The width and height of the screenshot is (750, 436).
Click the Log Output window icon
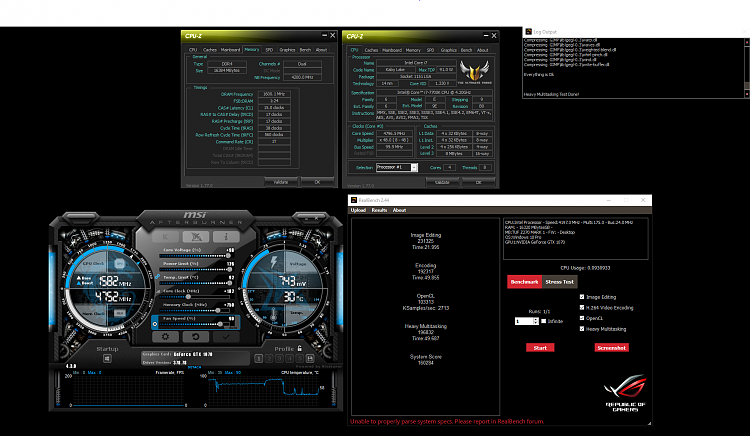click(529, 32)
